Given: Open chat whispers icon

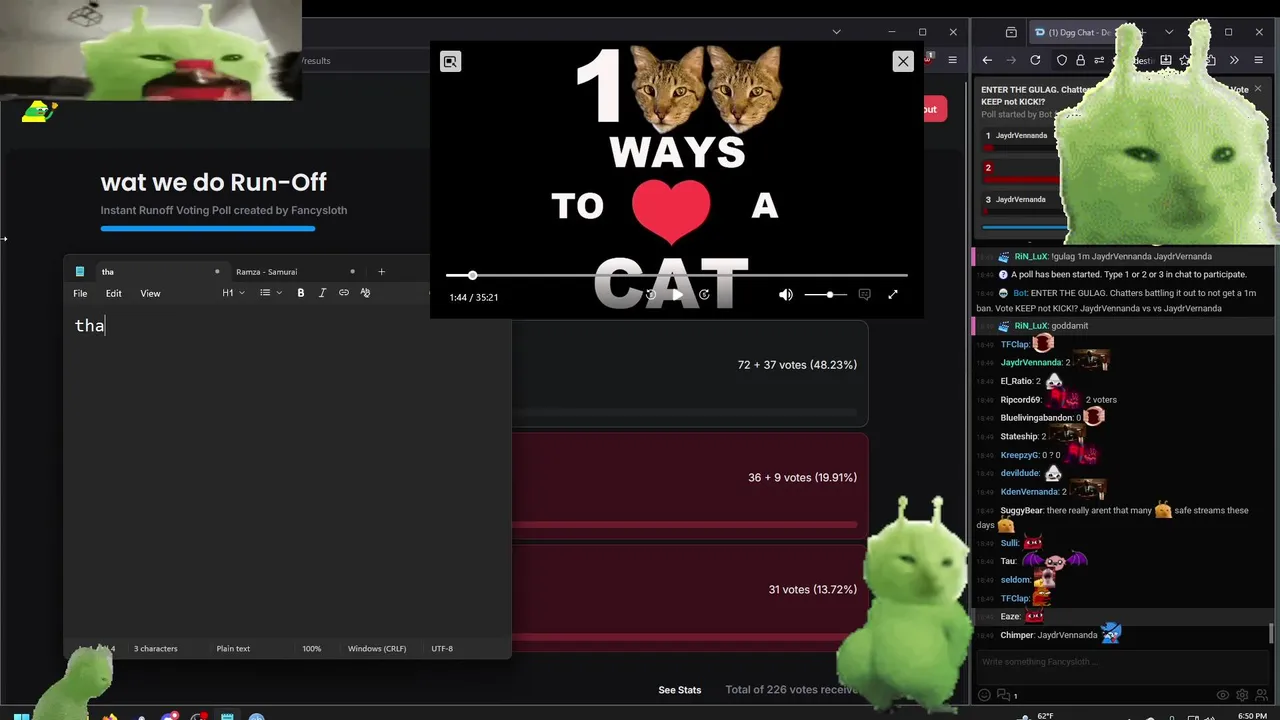Looking at the screenshot, I should point(1004,695).
